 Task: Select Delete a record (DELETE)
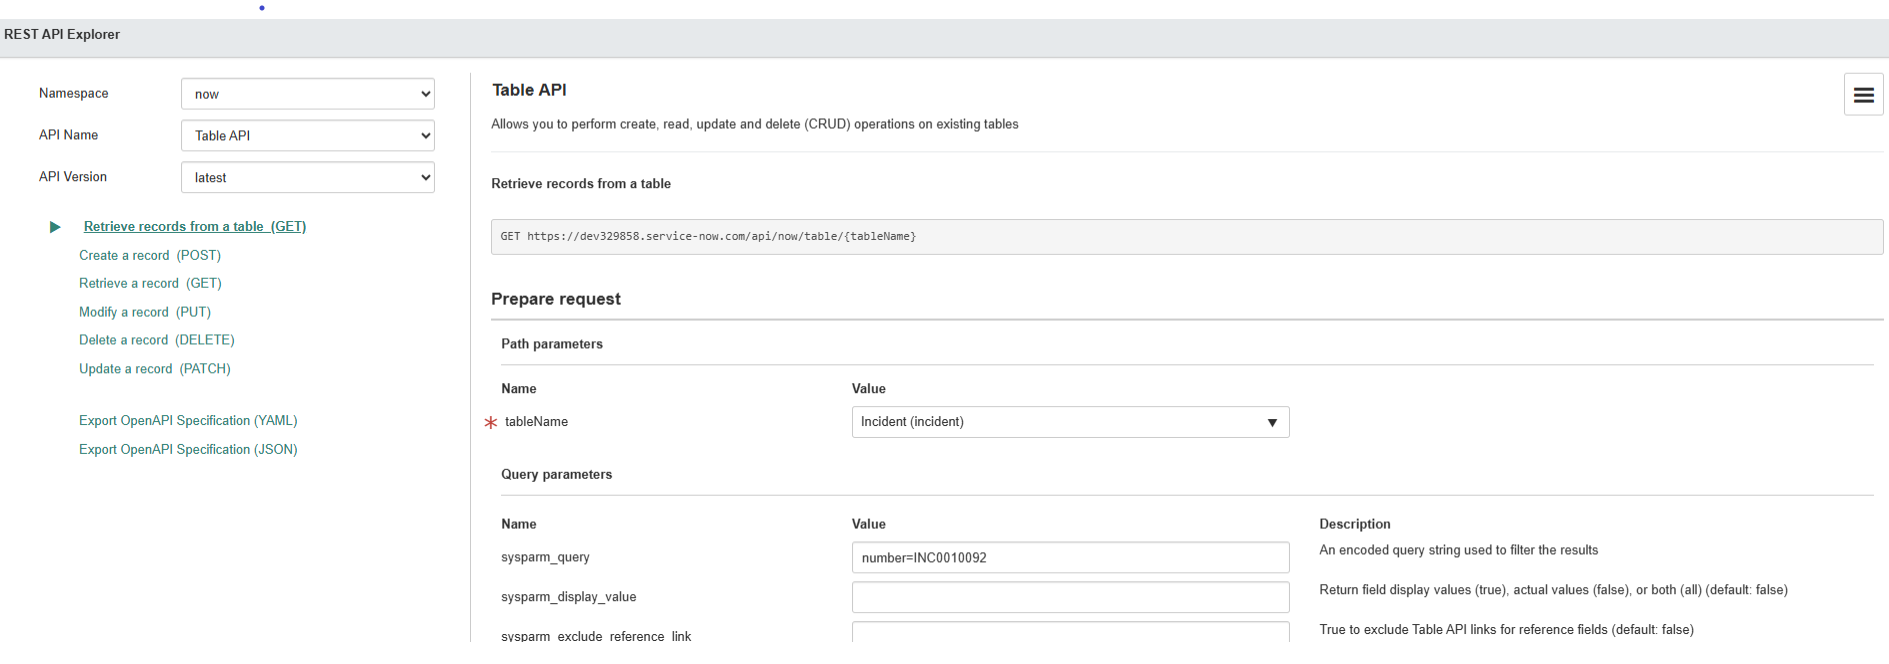pos(157,340)
